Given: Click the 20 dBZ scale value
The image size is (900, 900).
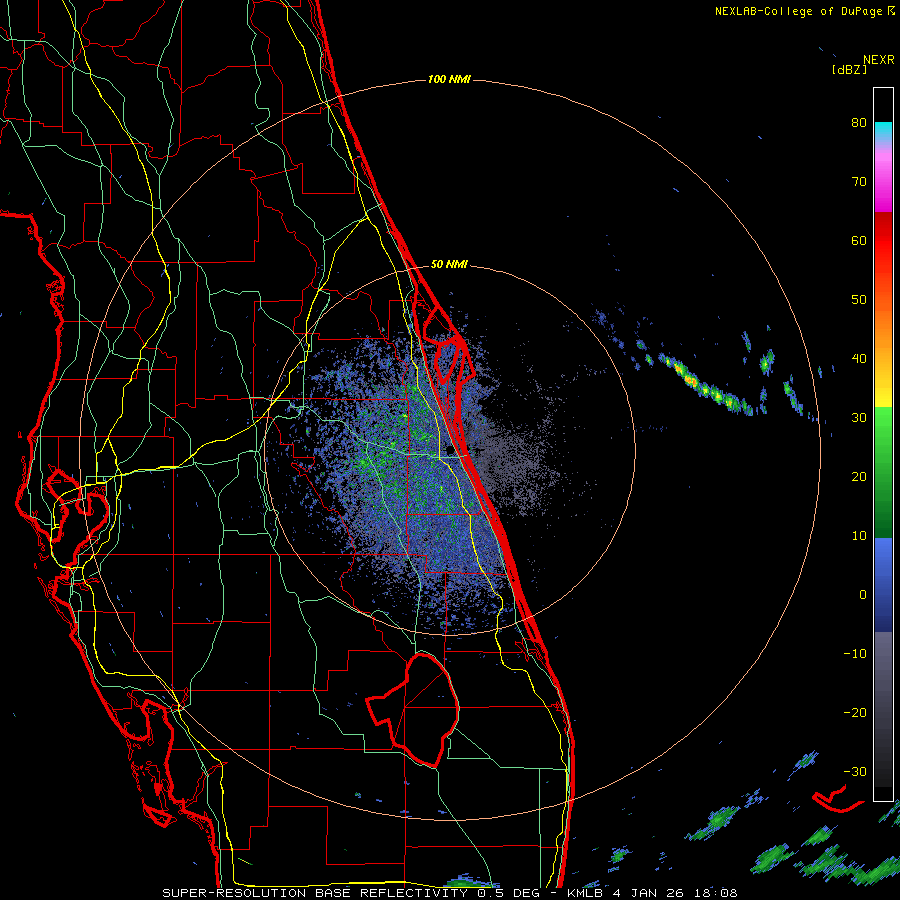Looking at the screenshot, I should tap(859, 476).
